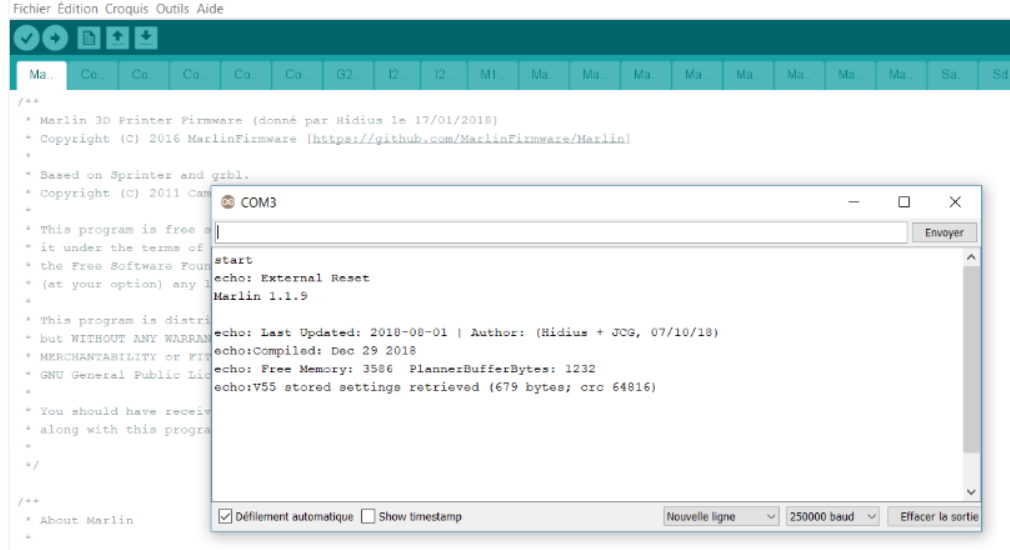1010x550 pixels.
Task: Open the Nouvelle ligne line-ending dropdown
Action: (x=721, y=517)
